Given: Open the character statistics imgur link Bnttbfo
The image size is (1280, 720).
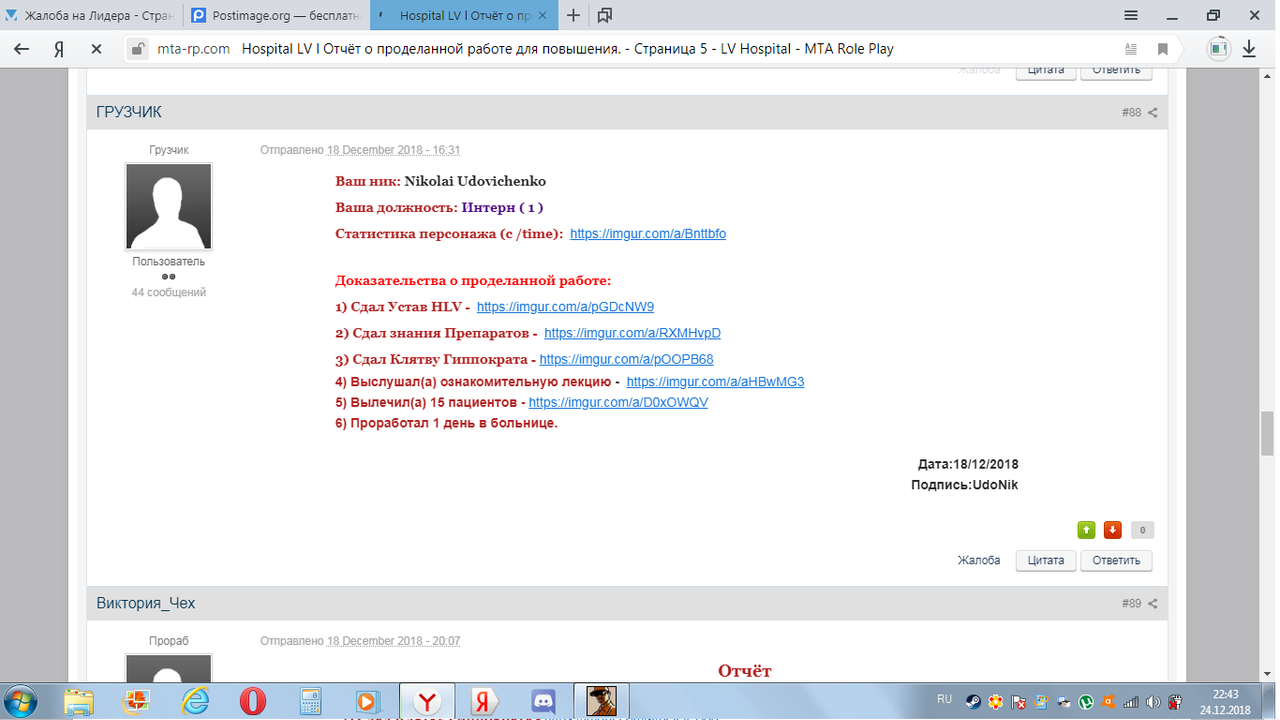Looking at the screenshot, I should [648, 234].
